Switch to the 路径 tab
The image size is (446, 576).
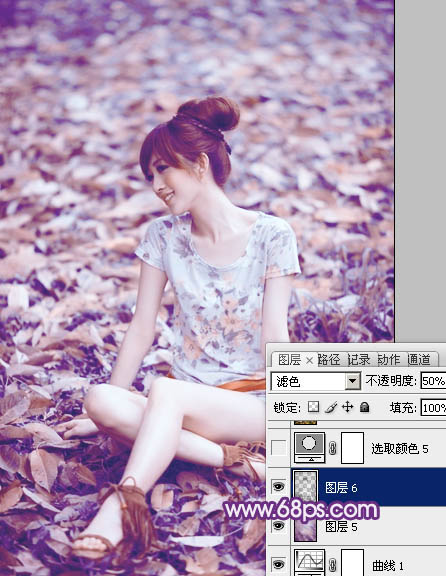point(329,360)
